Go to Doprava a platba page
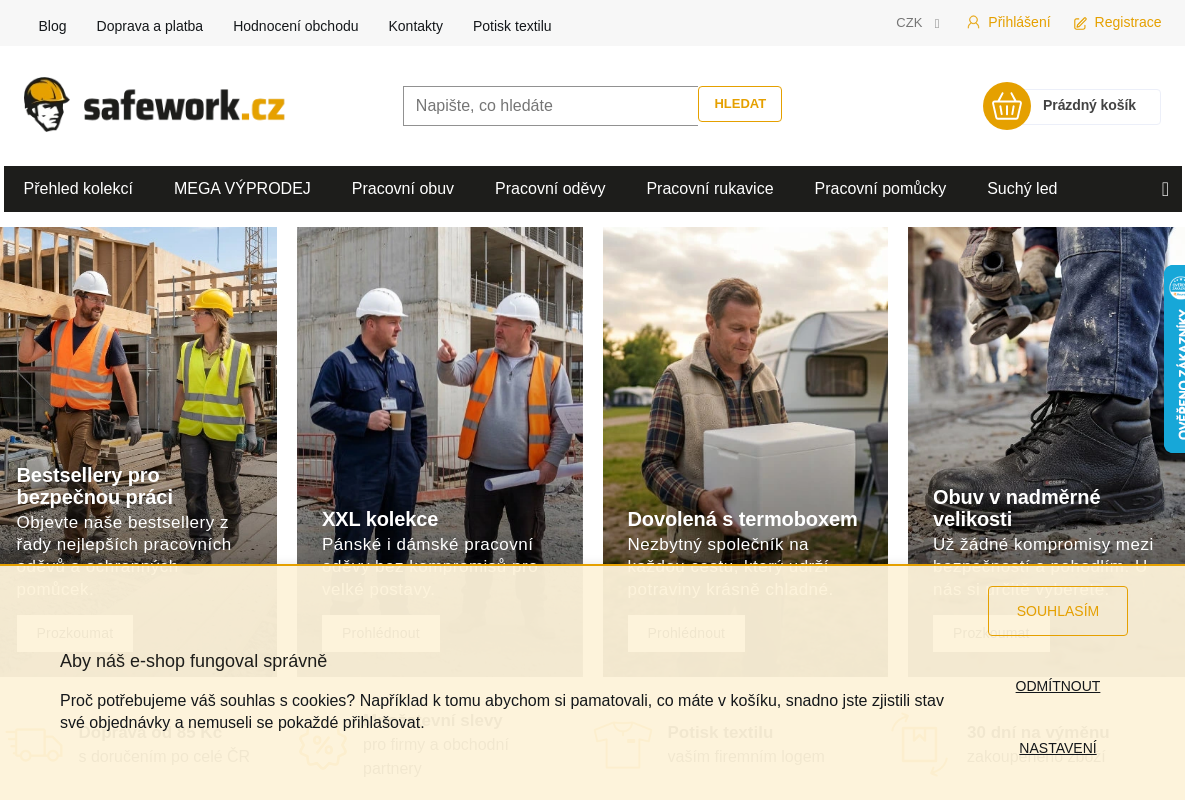 [150, 26]
